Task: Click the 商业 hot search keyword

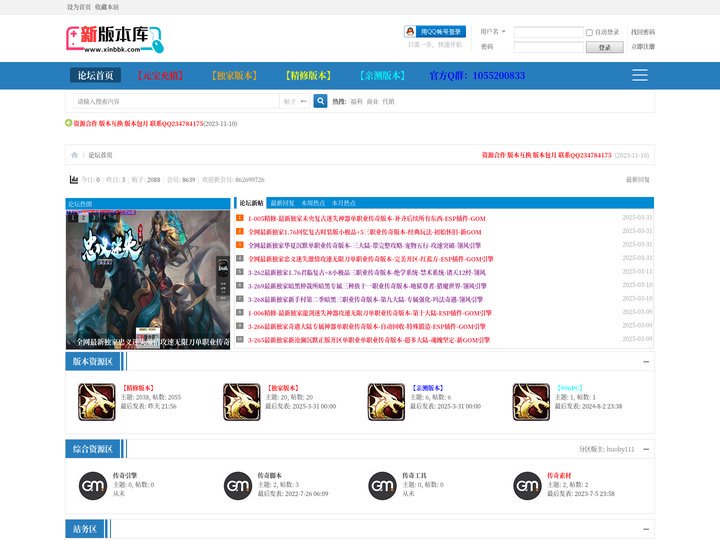Action: [x=372, y=101]
